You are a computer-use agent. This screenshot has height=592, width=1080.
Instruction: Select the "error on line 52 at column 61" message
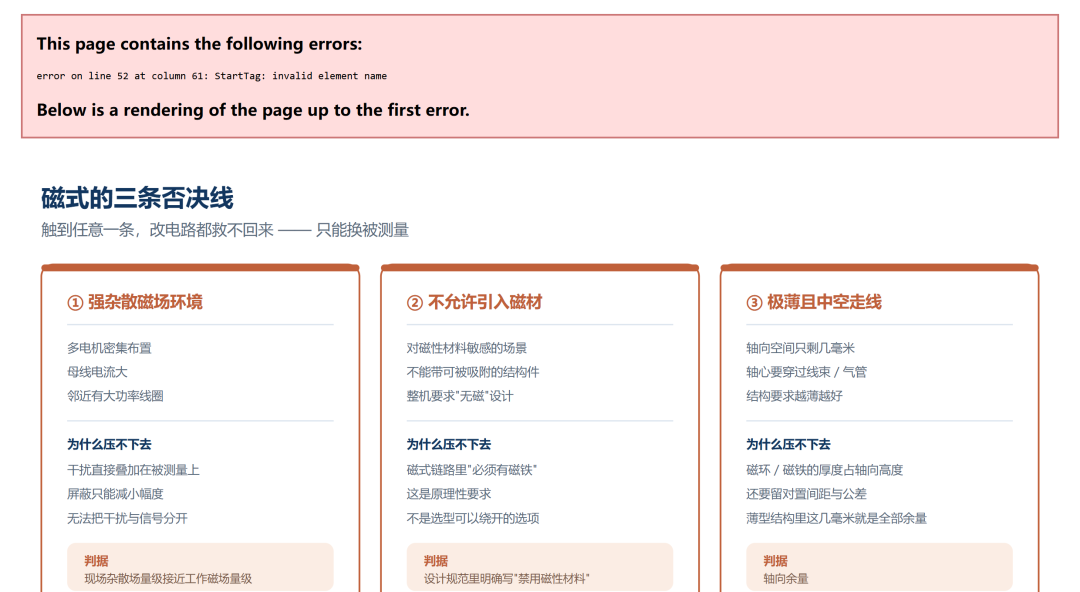pyautogui.click(x=211, y=76)
